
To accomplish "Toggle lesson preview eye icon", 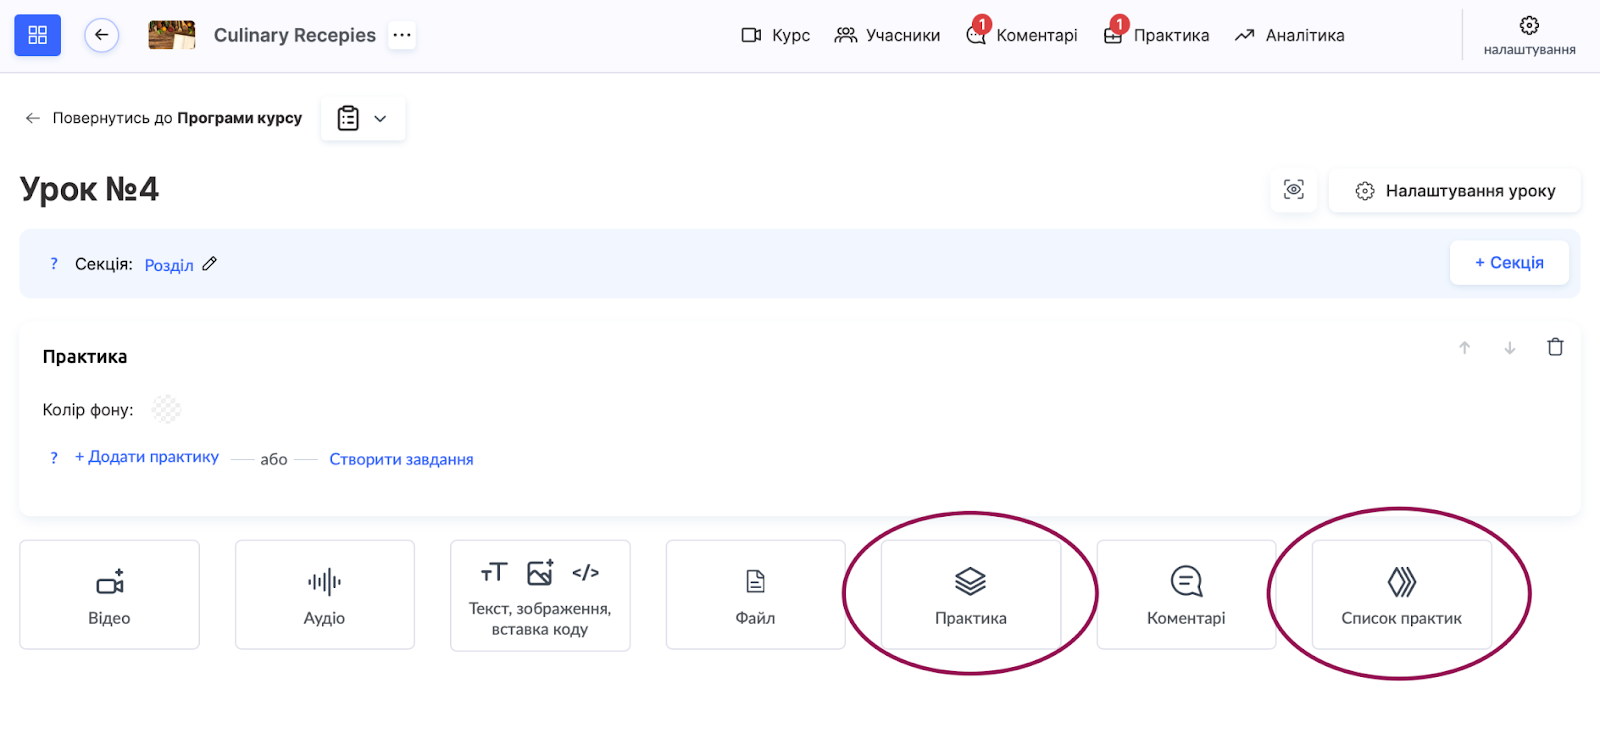I will [x=1293, y=190].
